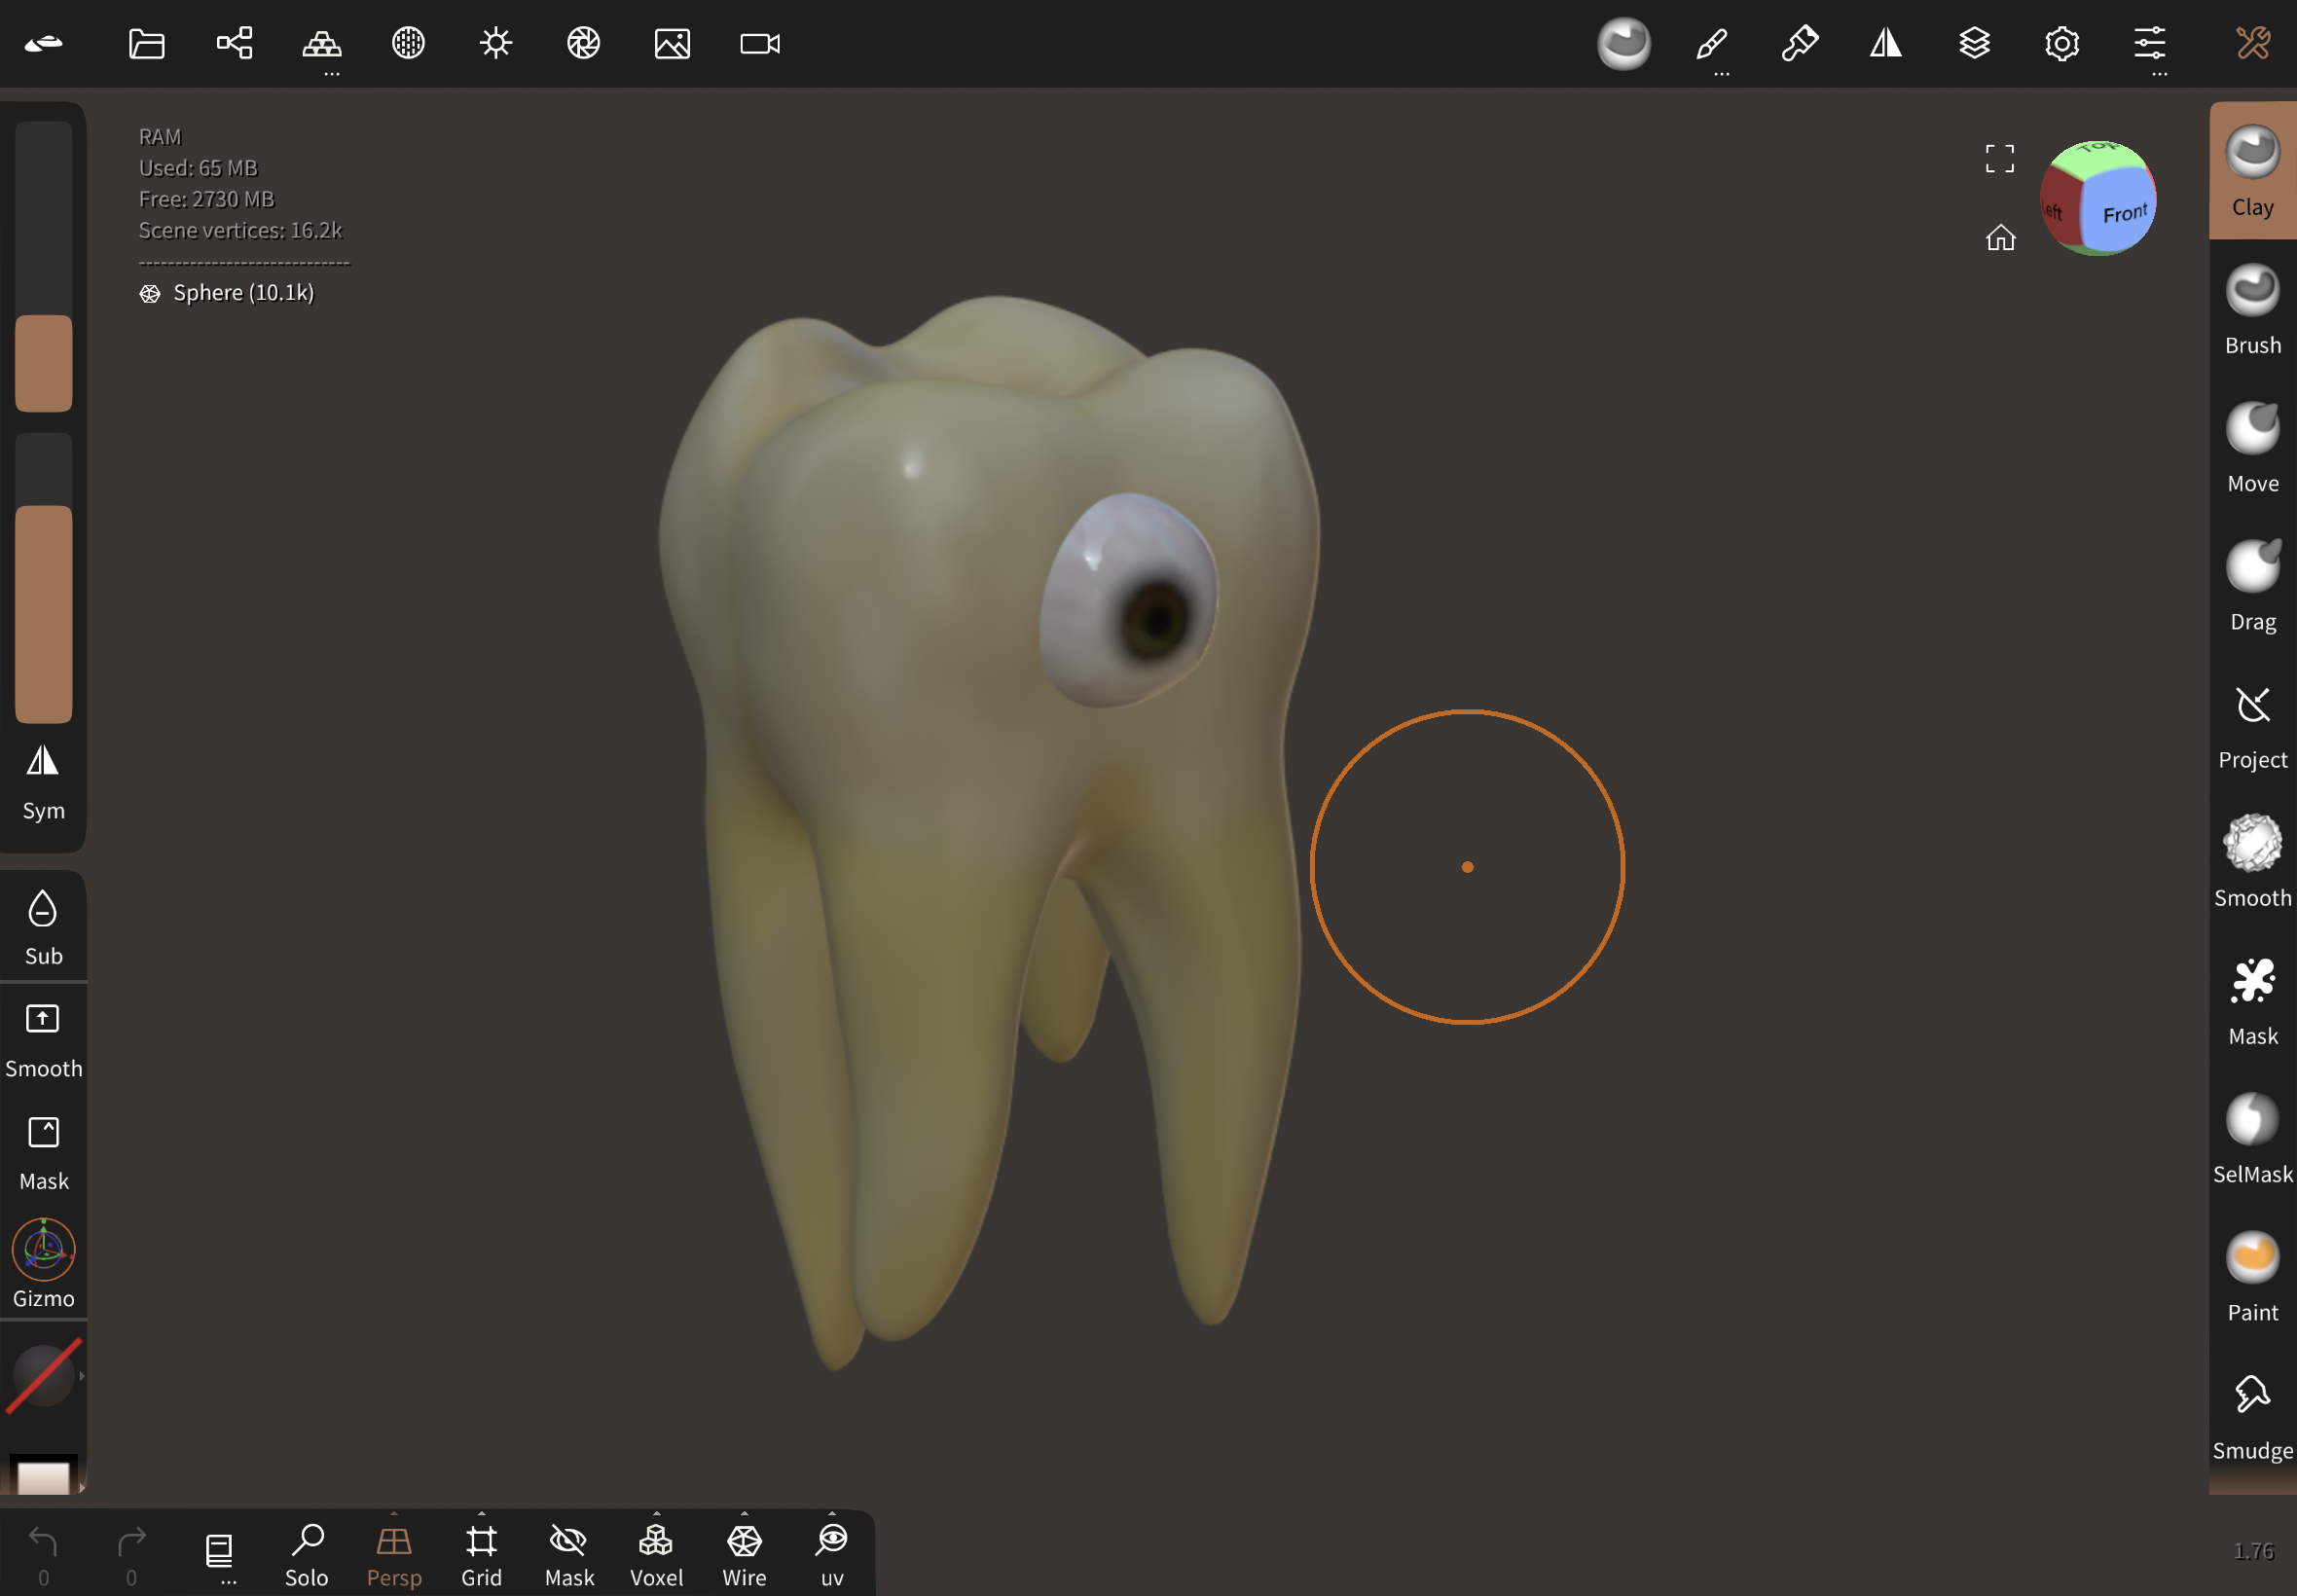The width and height of the screenshot is (2297, 1596).
Task: Open the Files menu folder
Action: point(146,43)
